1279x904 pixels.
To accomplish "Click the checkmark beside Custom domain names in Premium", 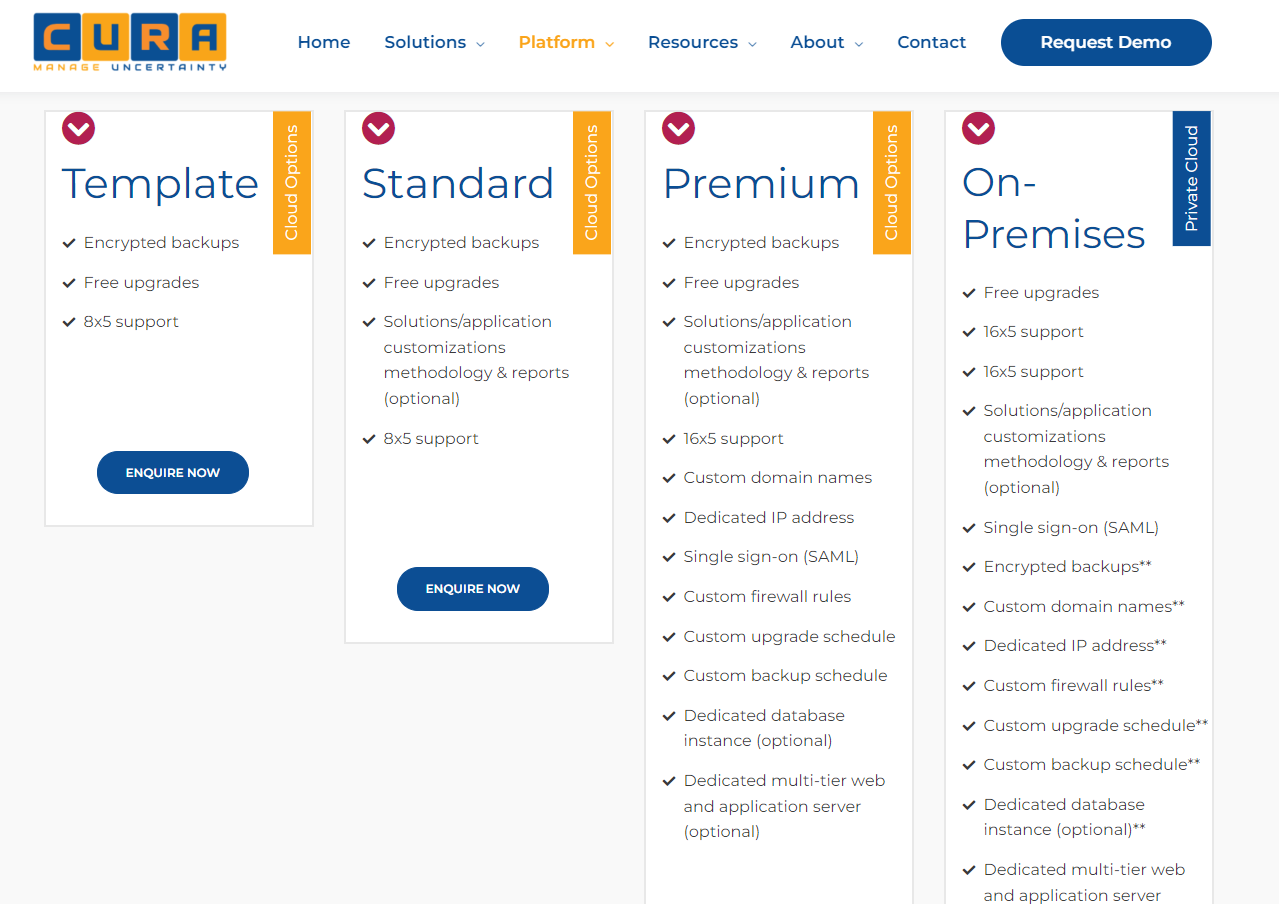I will pos(669,478).
